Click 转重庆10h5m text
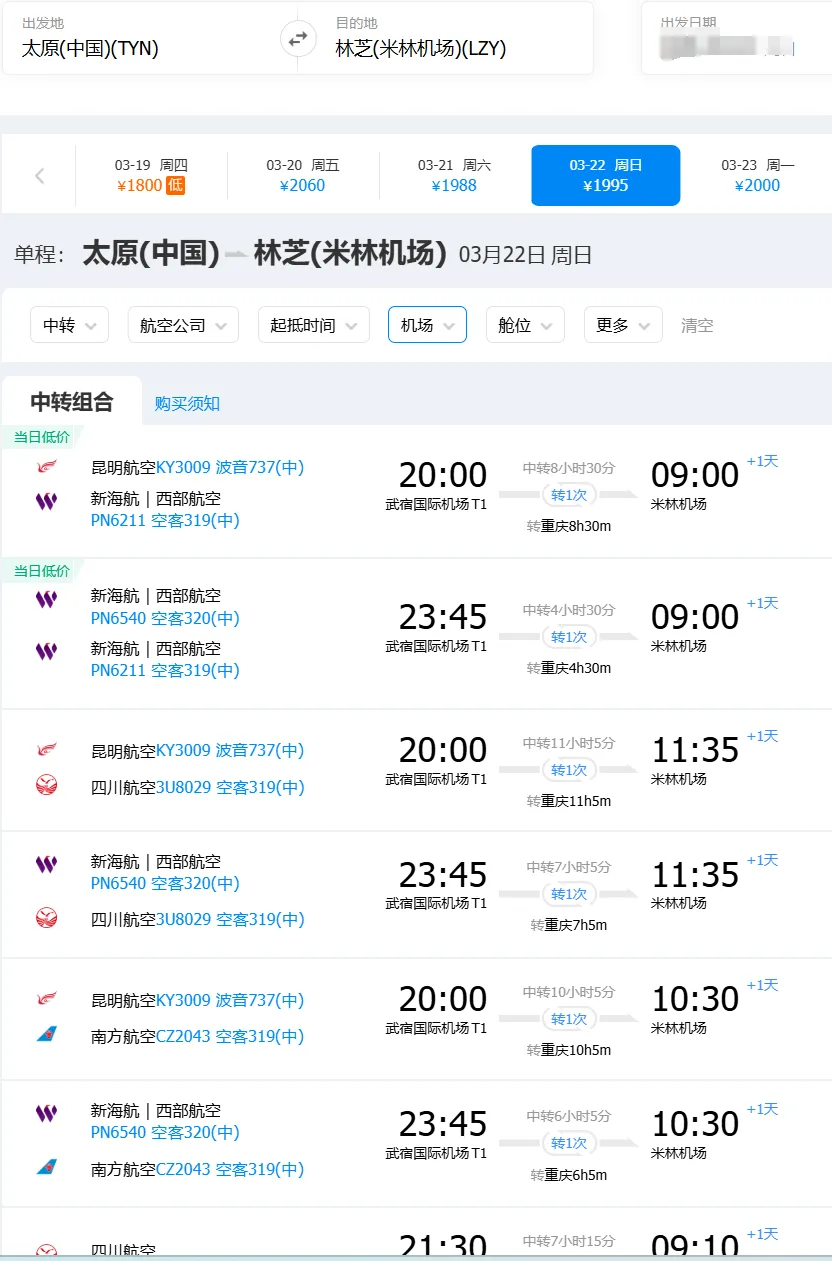Image resolution: width=832 pixels, height=1261 pixels. point(569,1050)
